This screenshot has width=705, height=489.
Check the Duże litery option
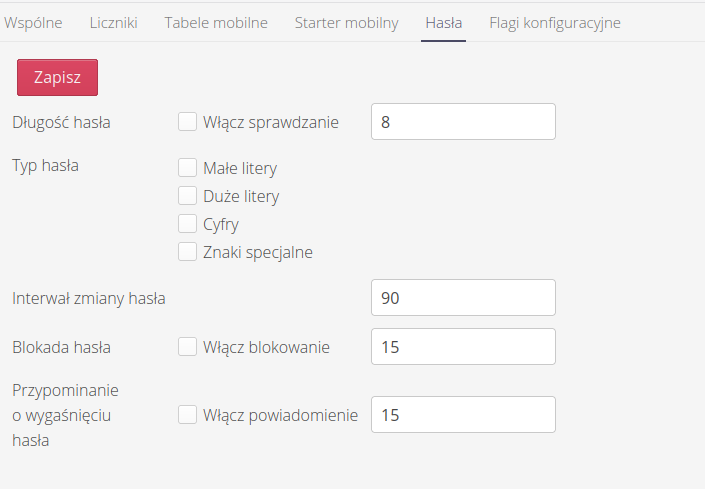187,196
